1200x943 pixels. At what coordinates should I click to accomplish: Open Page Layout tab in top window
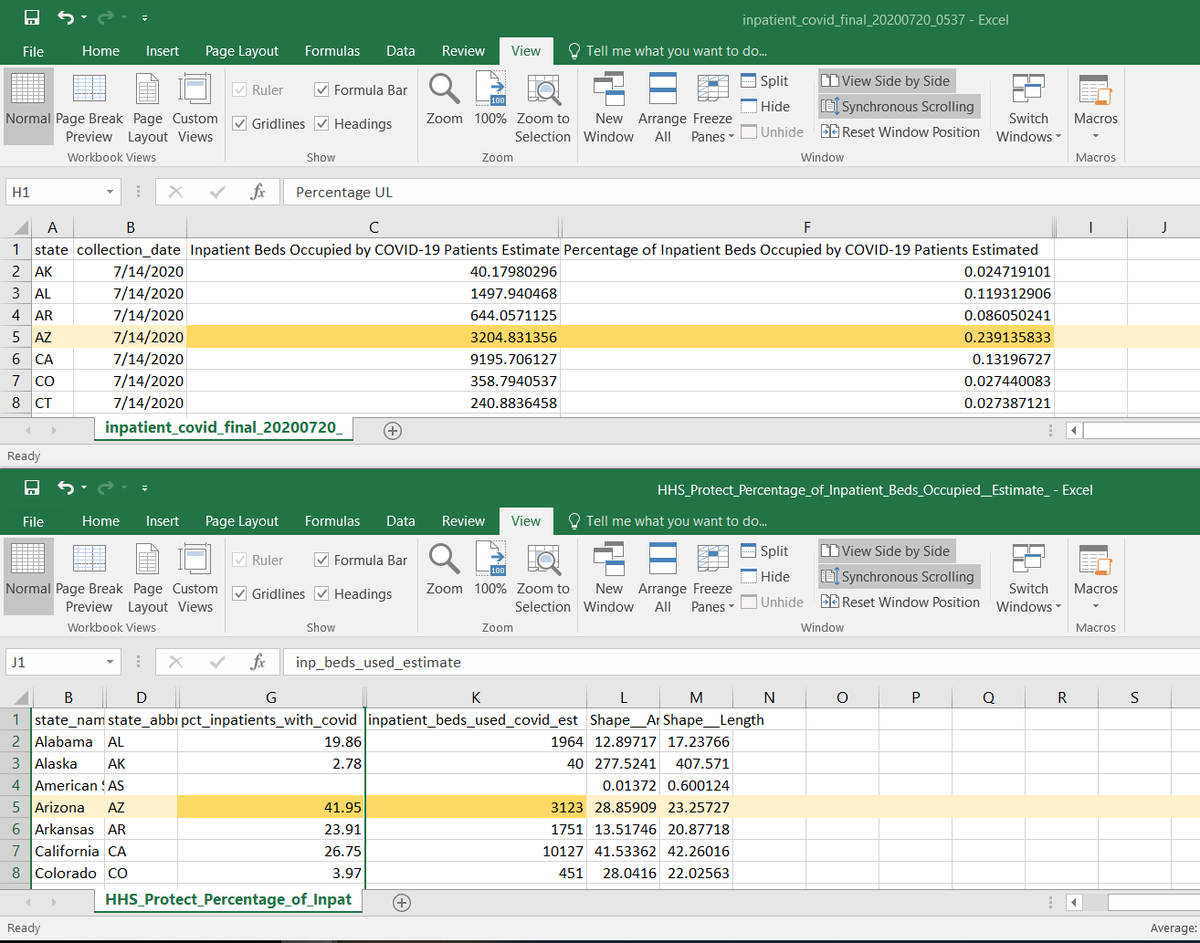[241, 51]
